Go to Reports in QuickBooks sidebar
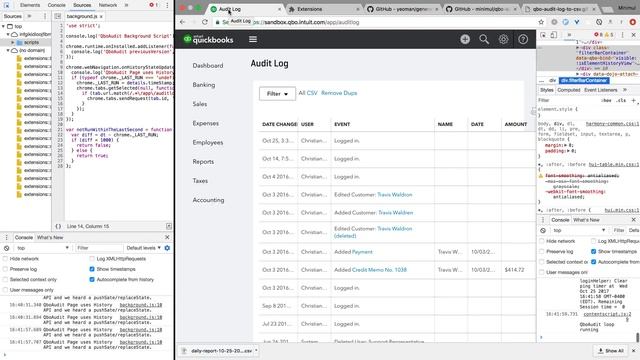Viewport: 640px width, 360px height. (x=203, y=162)
